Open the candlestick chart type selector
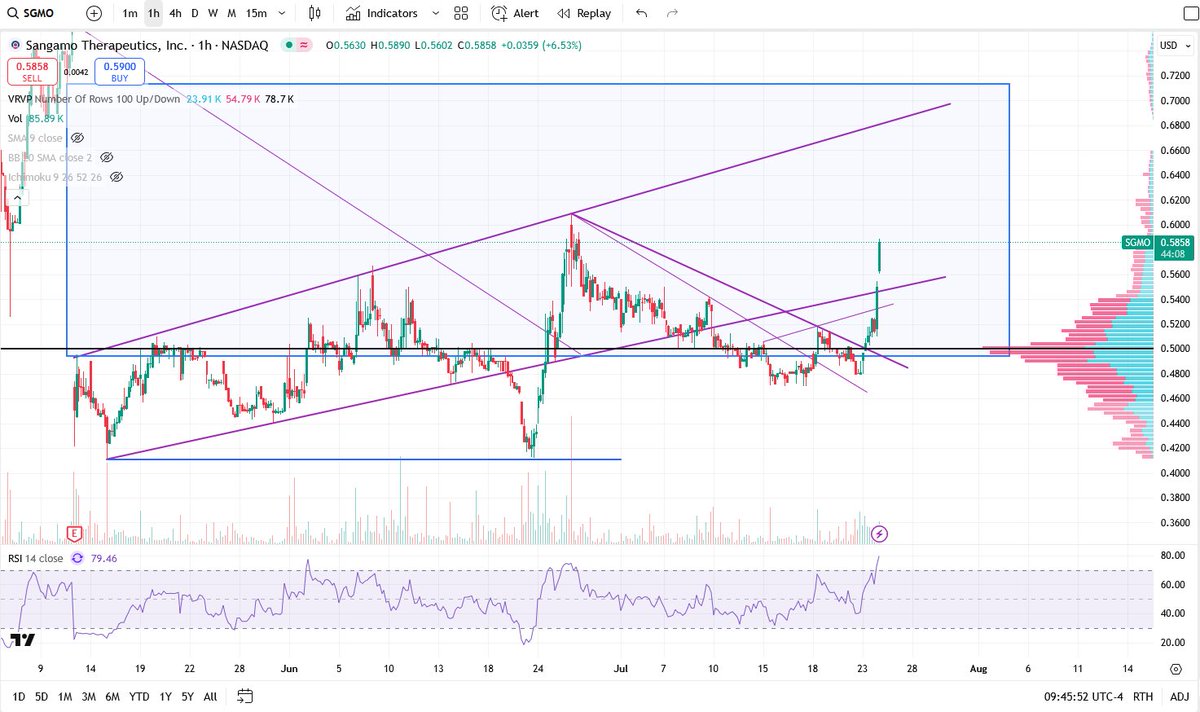 [315, 13]
